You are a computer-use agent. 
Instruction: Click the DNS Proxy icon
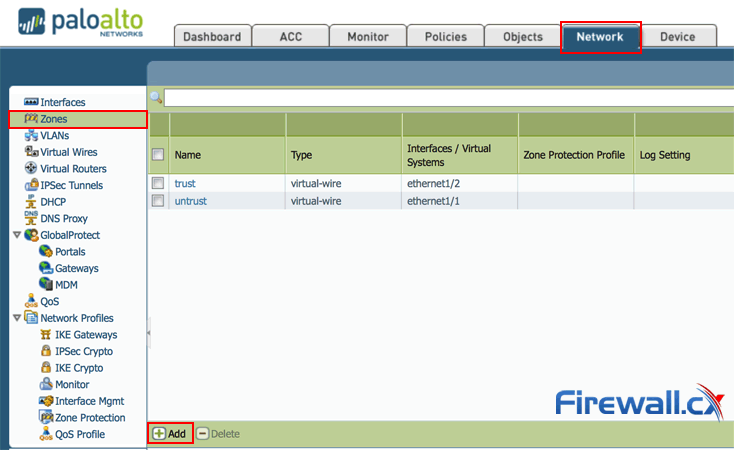click(x=31, y=218)
